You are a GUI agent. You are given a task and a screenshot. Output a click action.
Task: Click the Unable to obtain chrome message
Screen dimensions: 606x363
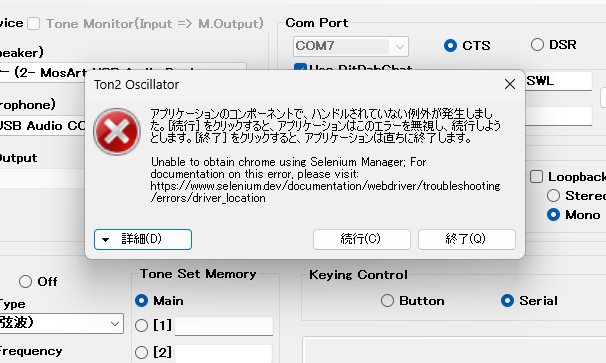pos(288,168)
